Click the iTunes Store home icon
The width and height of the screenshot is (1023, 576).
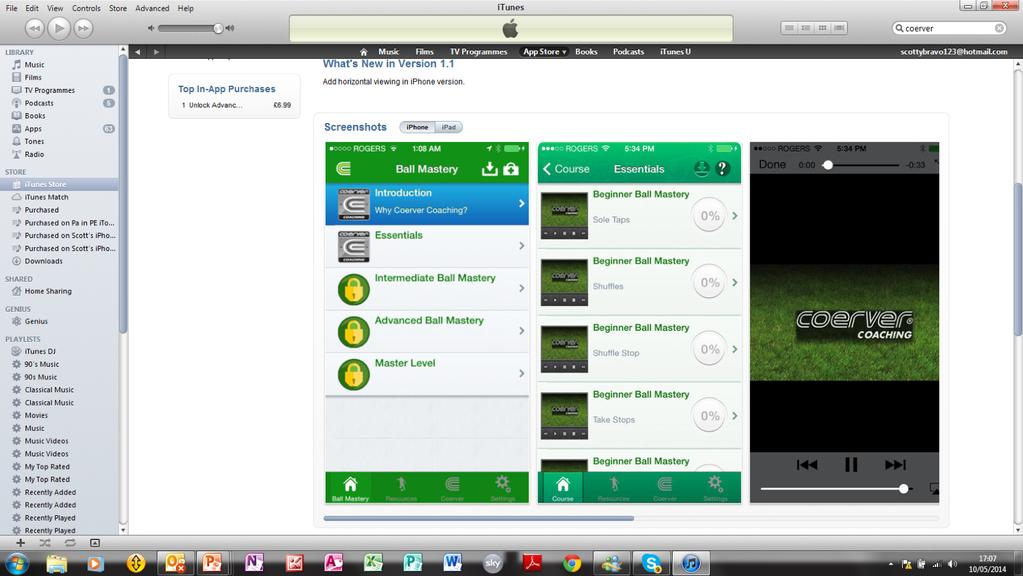pos(363,52)
